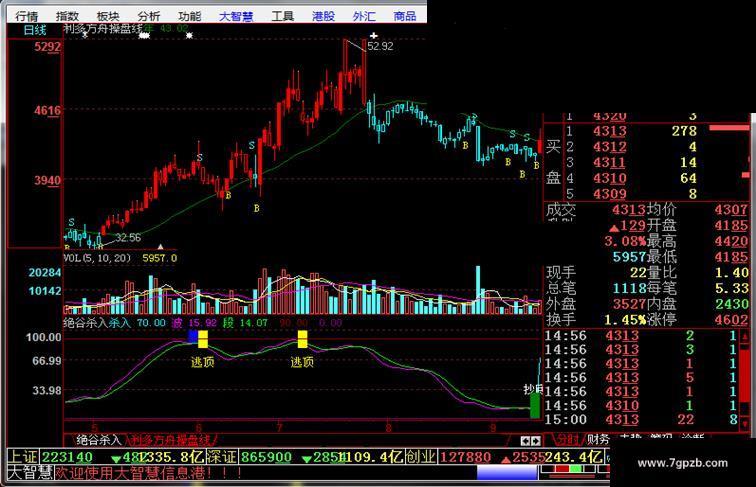Click the 外盘 value 3527

[629, 304]
